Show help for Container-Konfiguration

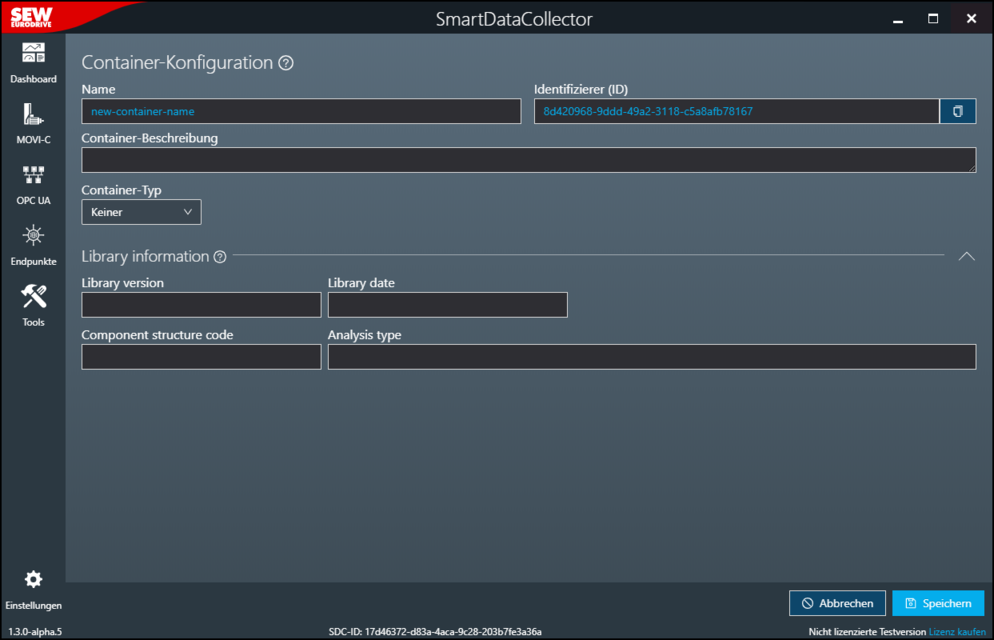click(x=286, y=63)
